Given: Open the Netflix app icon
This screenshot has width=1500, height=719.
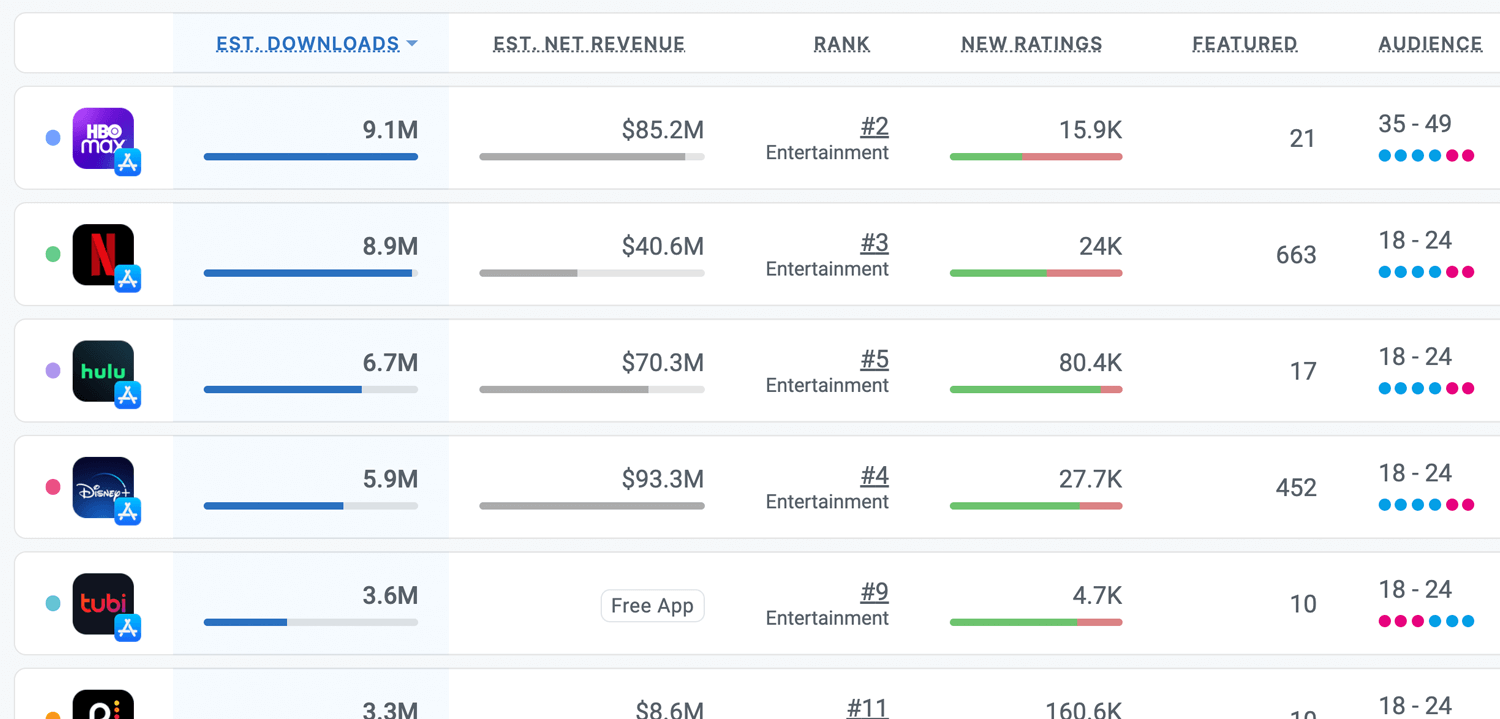Looking at the screenshot, I should point(103,254).
